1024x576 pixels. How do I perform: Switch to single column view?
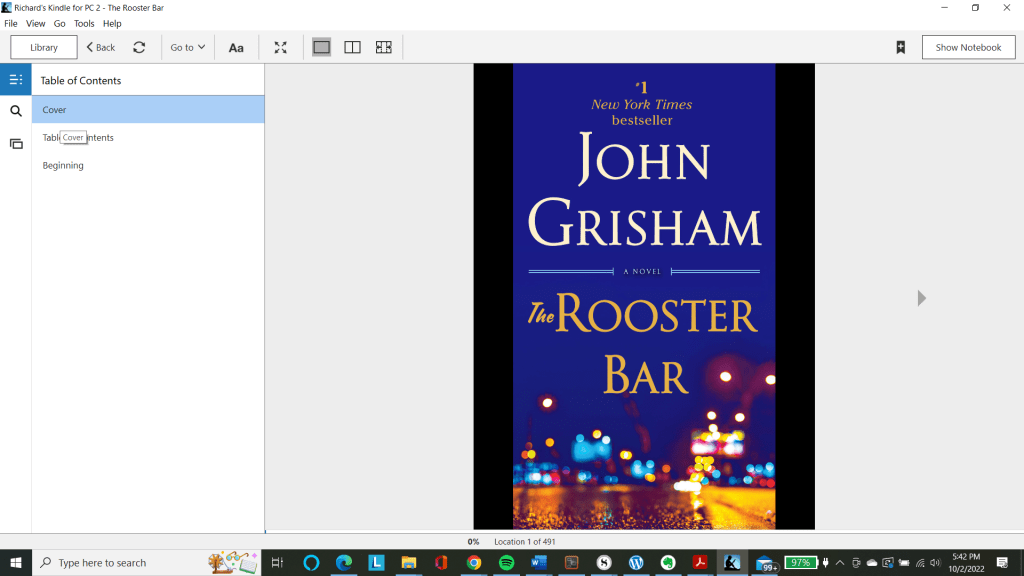click(x=321, y=47)
